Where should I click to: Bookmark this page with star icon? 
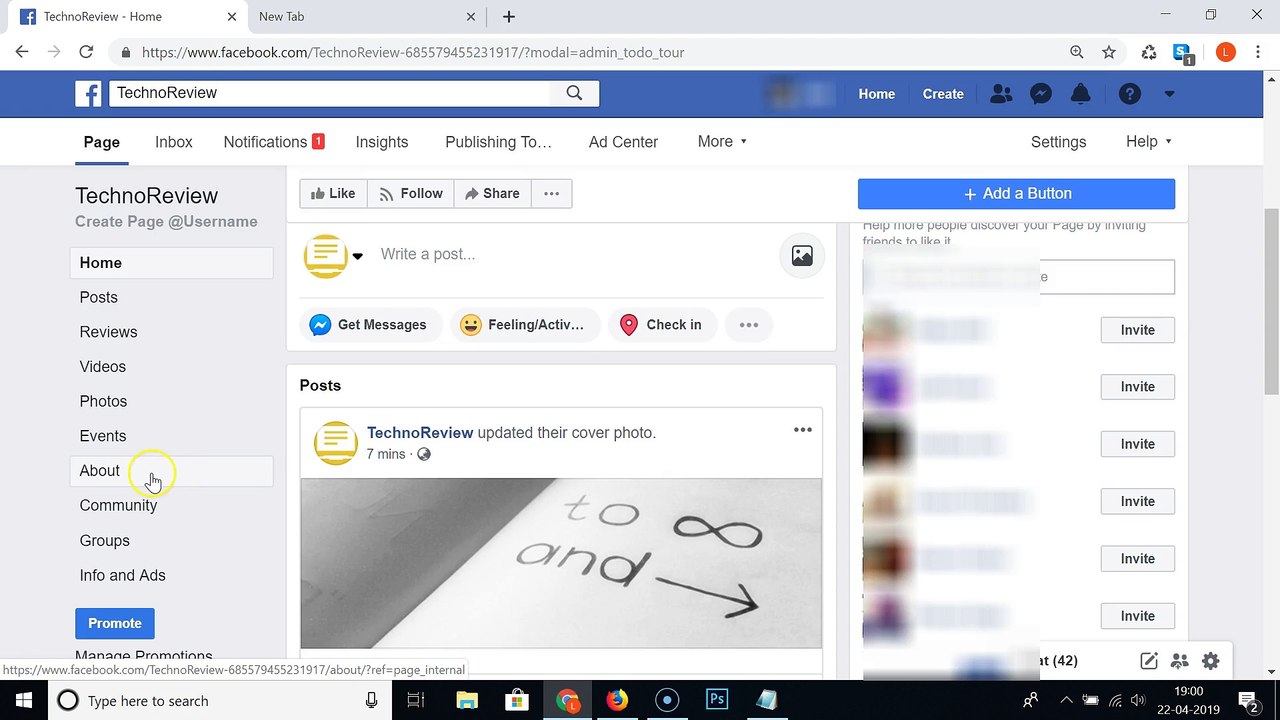pyautogui.click(x=1109, y=52)
